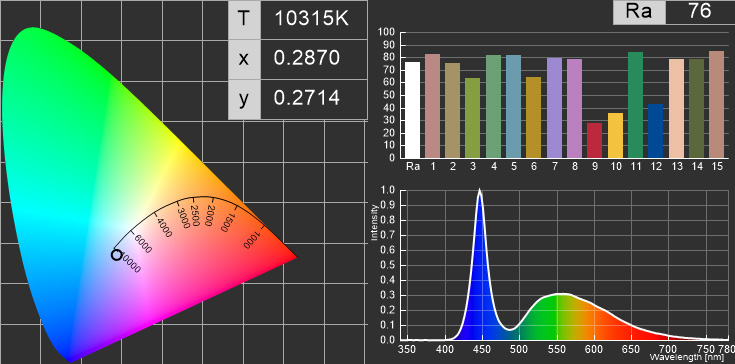The width and height of the screenshot is (735, 364).
Task: Click the Ra value field showing 76
Action: (700, 12)
